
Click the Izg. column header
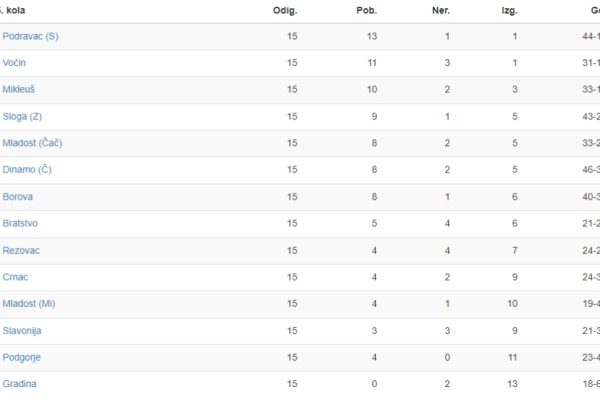tap(509, 11)
